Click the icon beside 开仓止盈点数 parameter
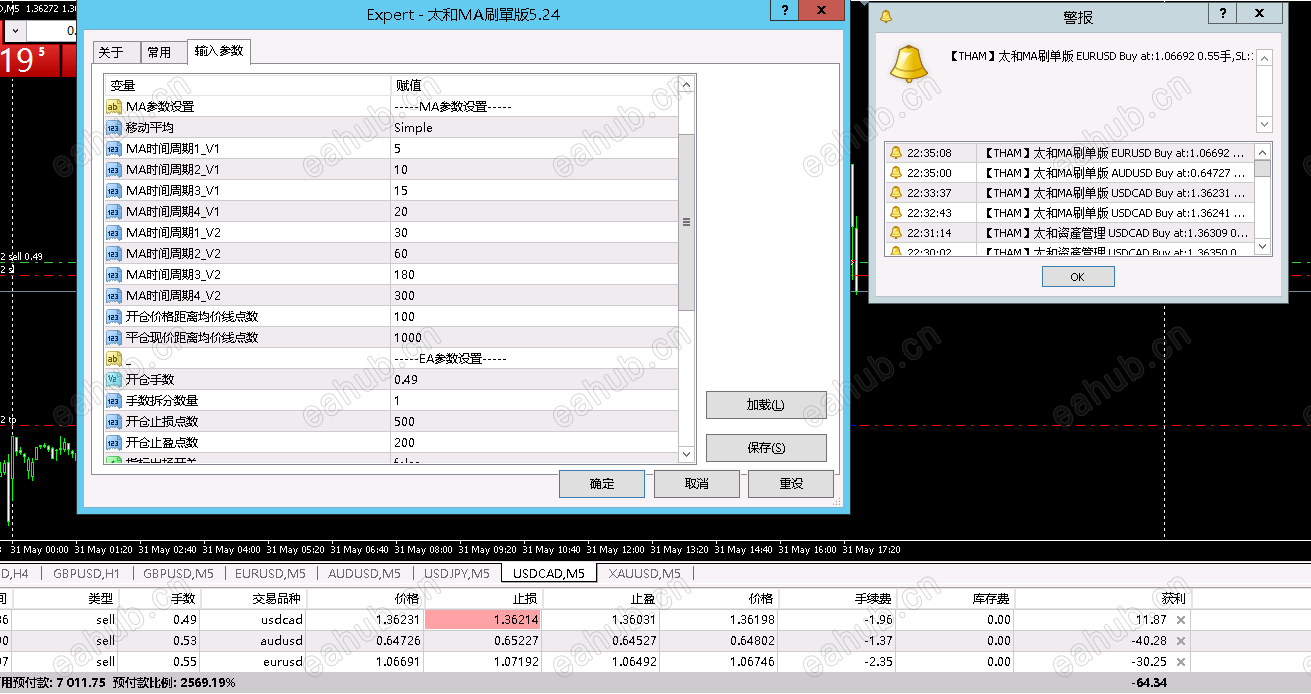This screenshot has height=694, width=1311. tap(114, 443)
